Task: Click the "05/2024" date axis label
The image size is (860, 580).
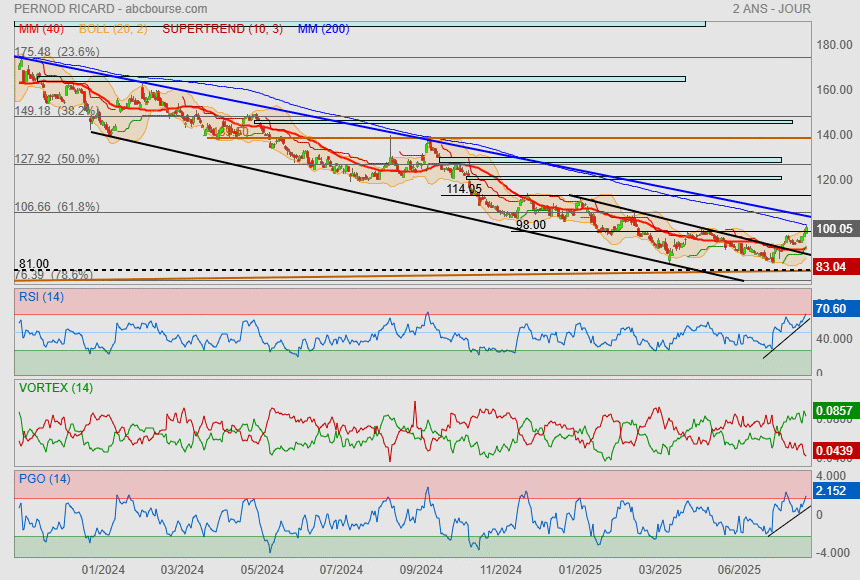Action: [262, 570]
